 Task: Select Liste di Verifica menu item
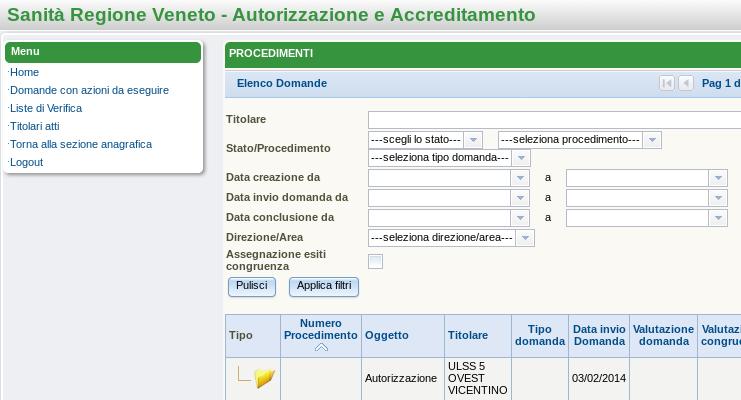[x=46, y=108]
